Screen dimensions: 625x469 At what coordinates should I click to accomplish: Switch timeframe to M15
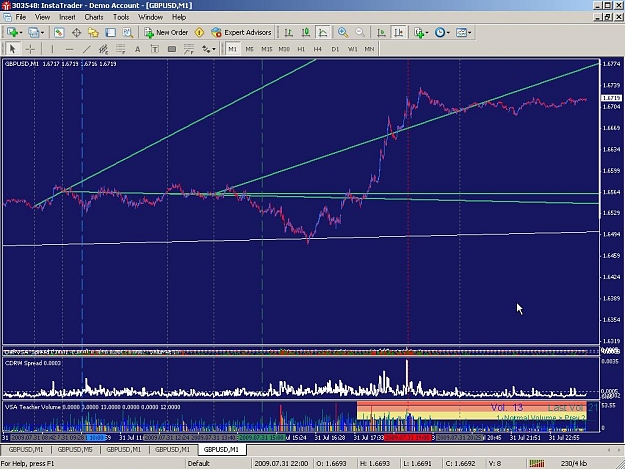[x=267, y=49]
